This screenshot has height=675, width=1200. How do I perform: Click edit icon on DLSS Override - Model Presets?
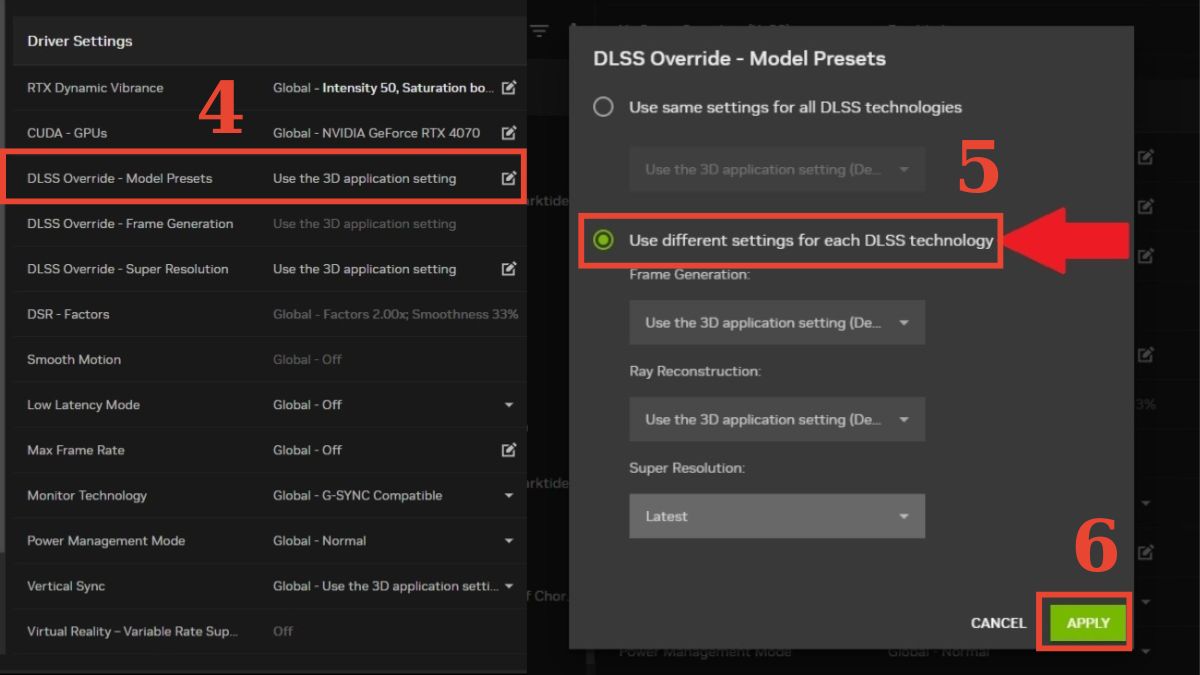[x=509, y=178]
